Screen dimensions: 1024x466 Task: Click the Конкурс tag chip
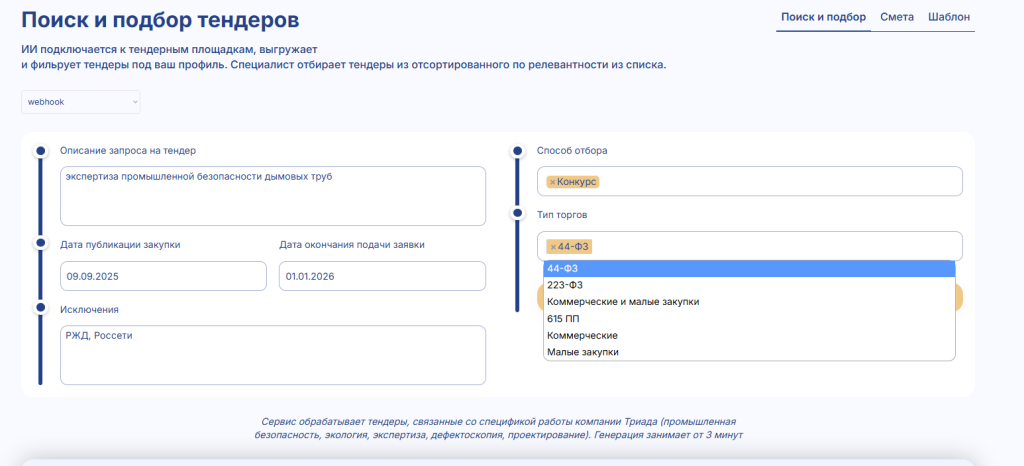click(575, 182)
